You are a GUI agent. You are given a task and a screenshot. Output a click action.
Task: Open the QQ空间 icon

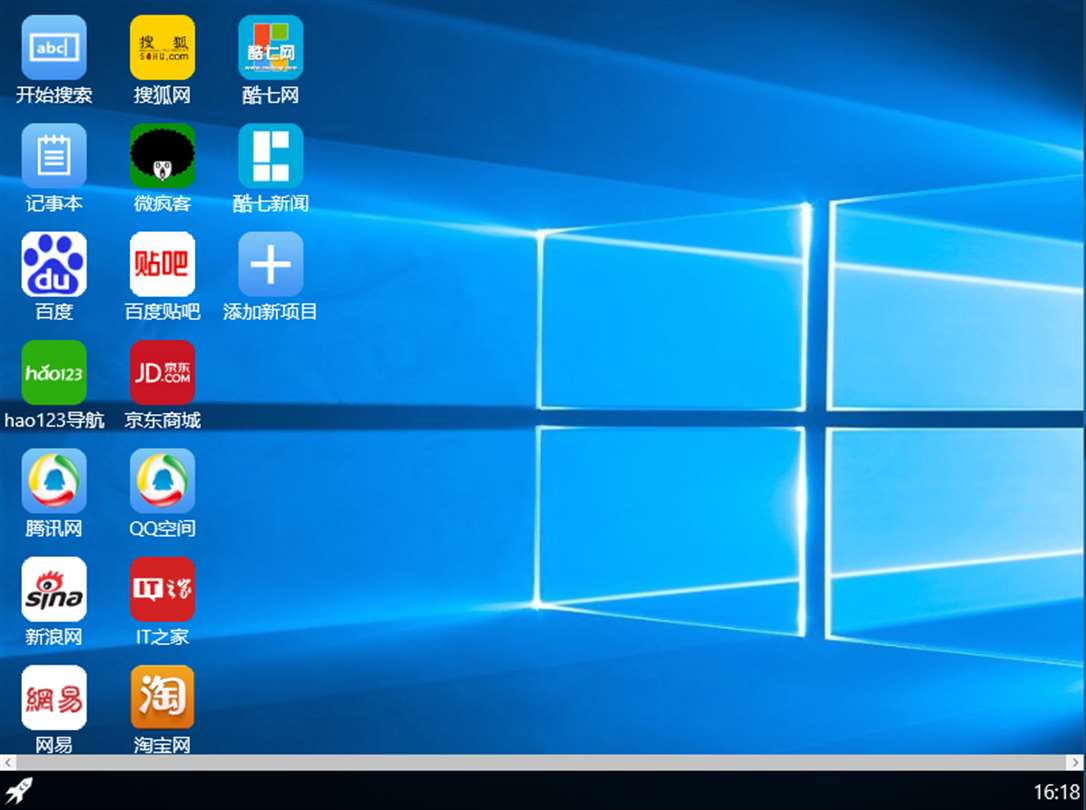pyautogui.click(x=162, y=480)
